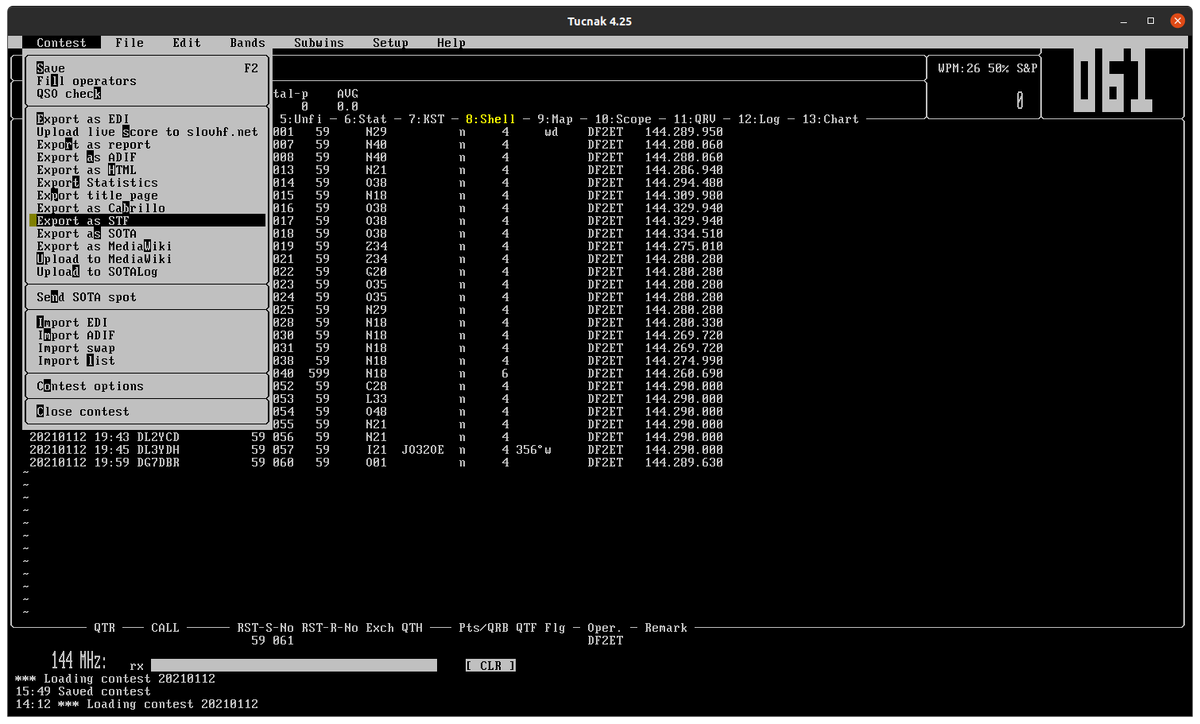Open the 12:Log tab

pyautogui.click(x=759, y=119)
